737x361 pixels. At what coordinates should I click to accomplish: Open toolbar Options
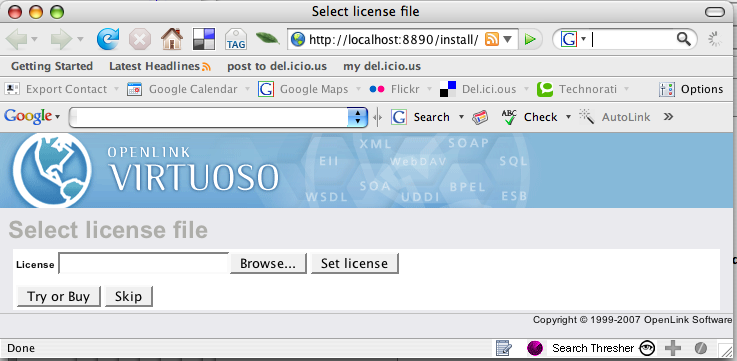click(x=691, y=89)
